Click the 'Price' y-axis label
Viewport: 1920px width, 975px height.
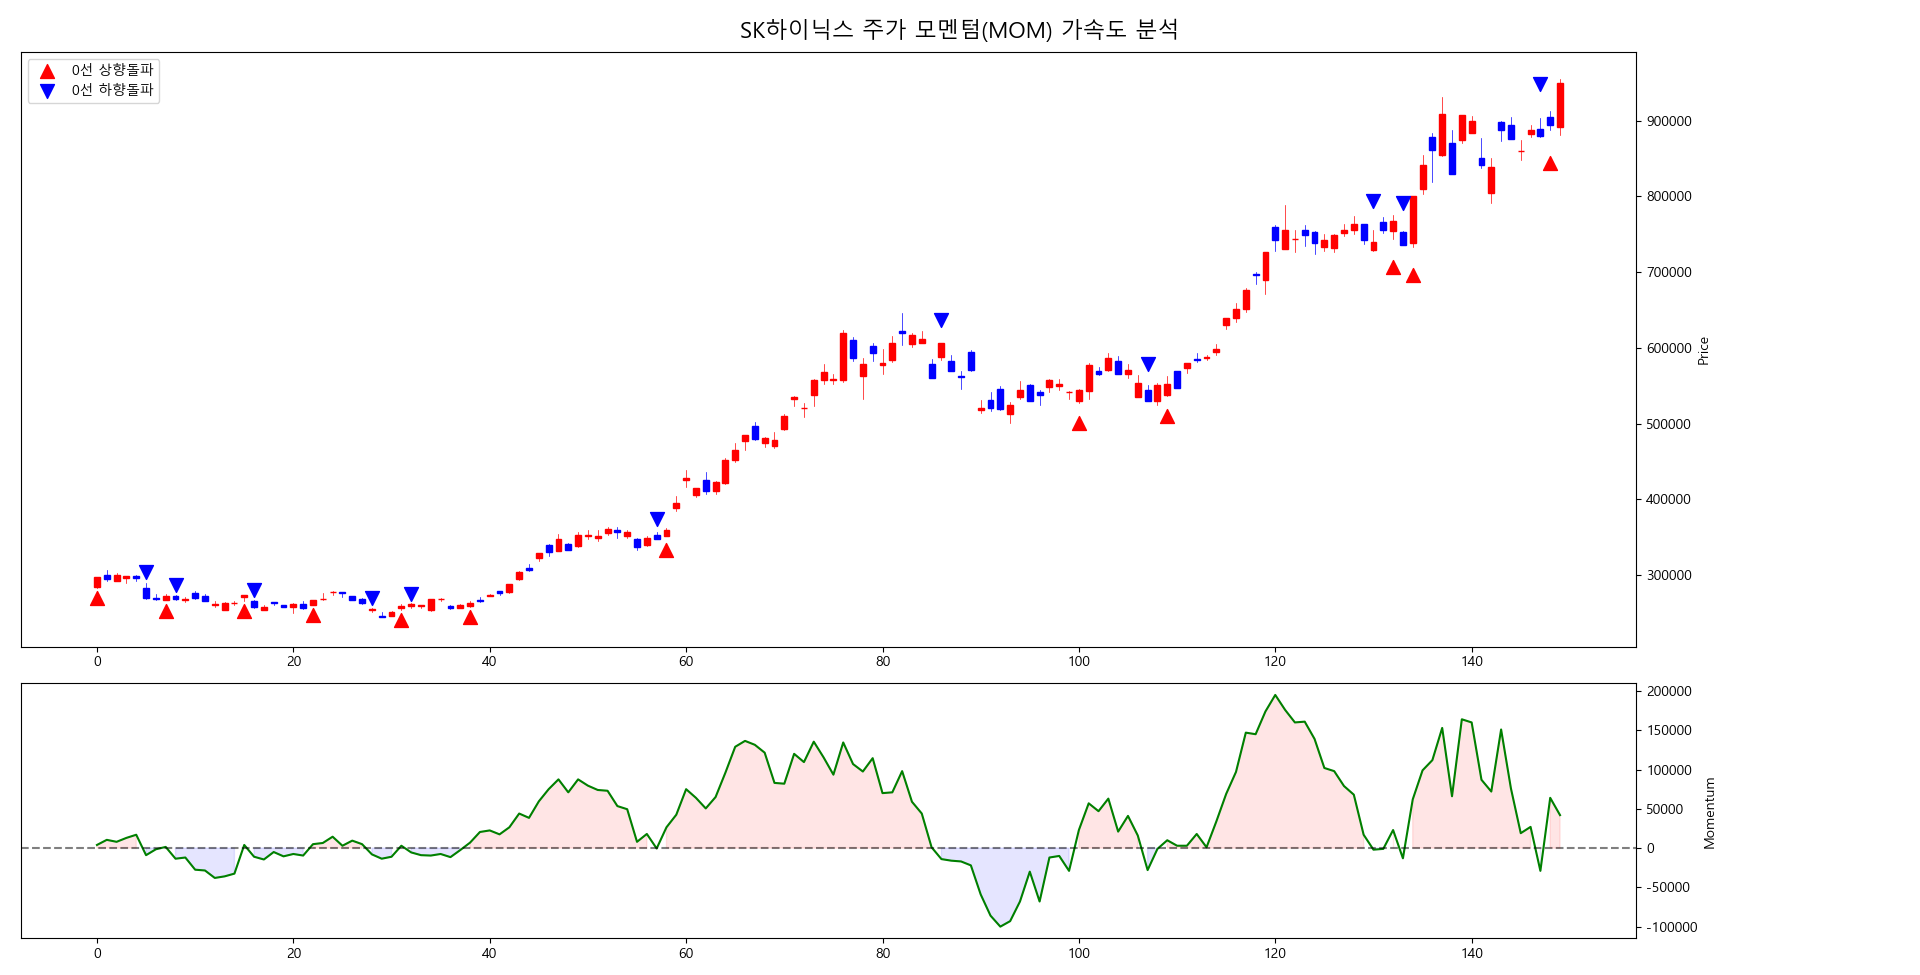tap(1703, 350)
